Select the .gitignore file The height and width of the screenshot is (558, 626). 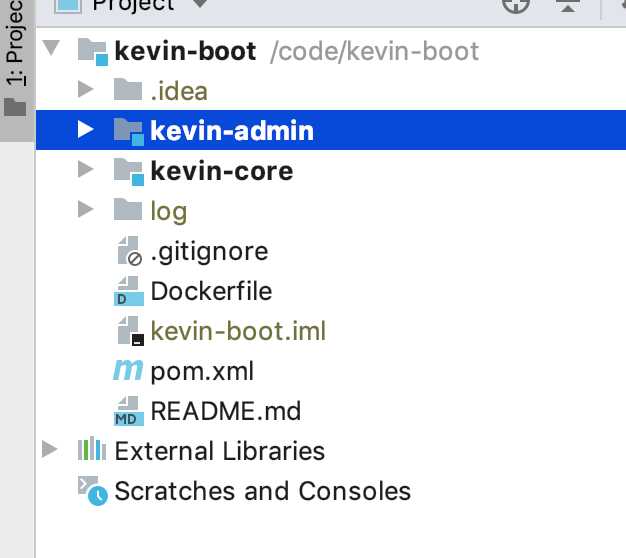pyautogui.click(x=208, y=251)
